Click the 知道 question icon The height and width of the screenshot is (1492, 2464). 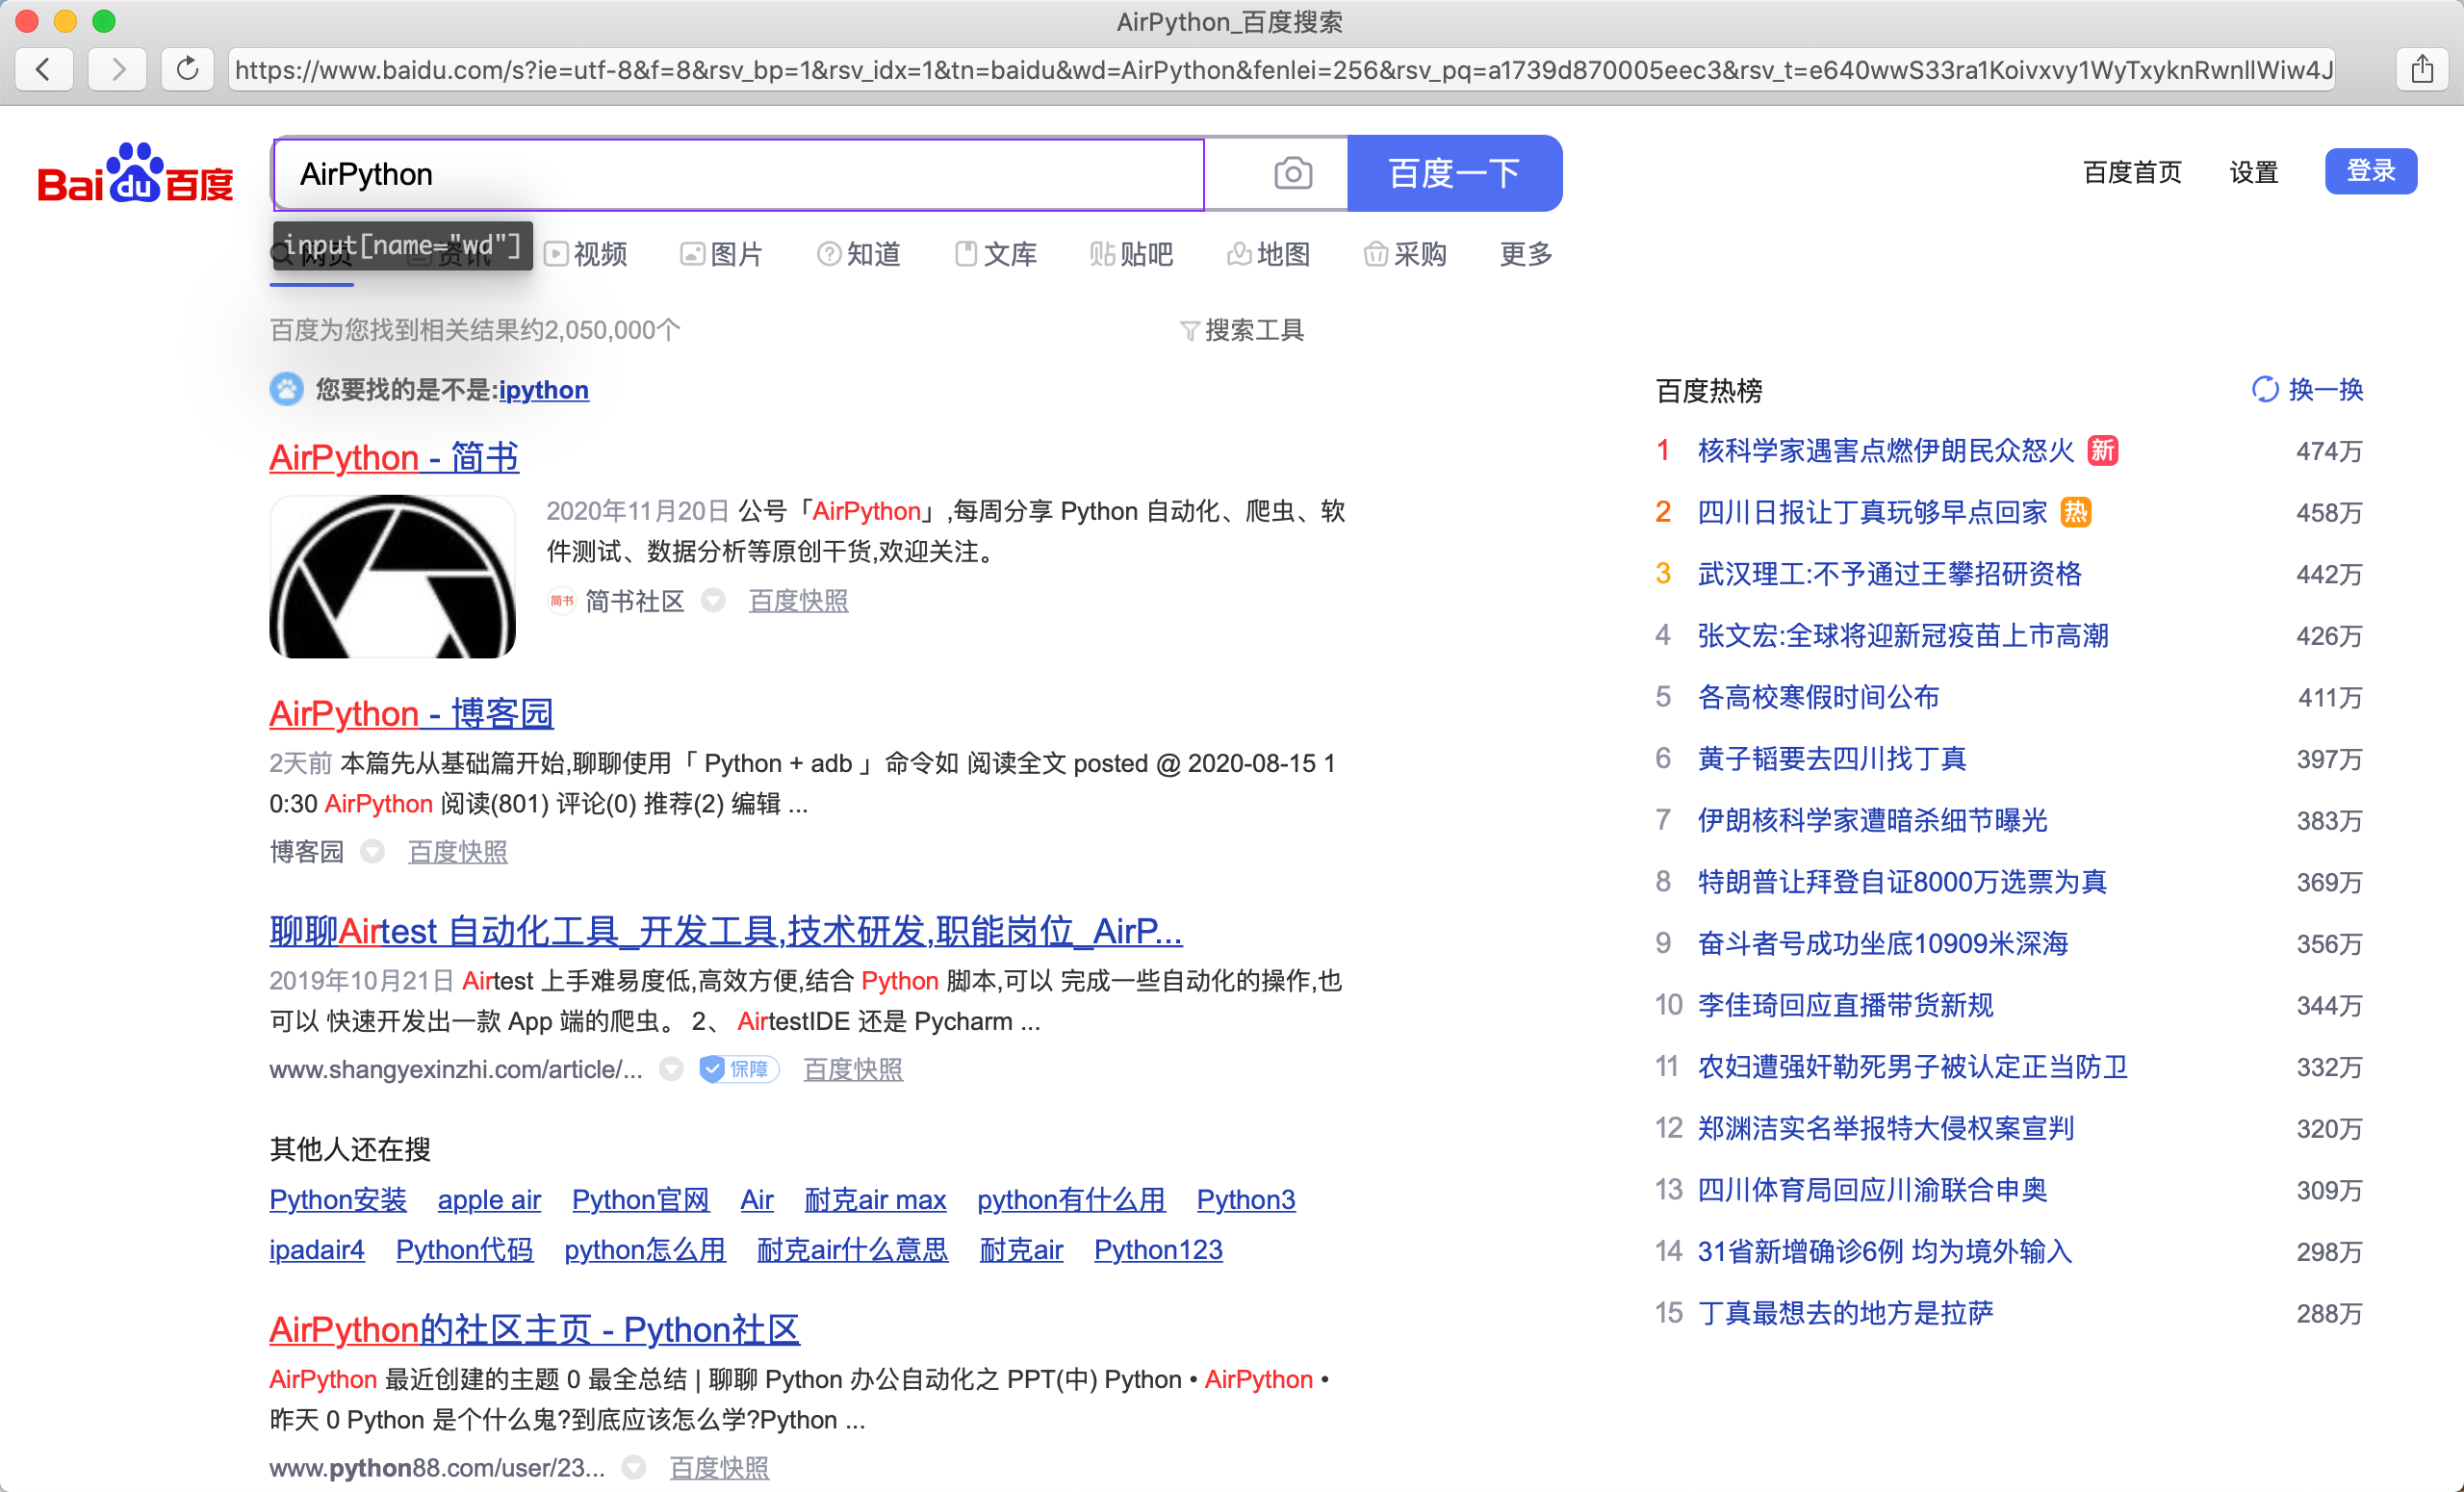pos(830,253)
